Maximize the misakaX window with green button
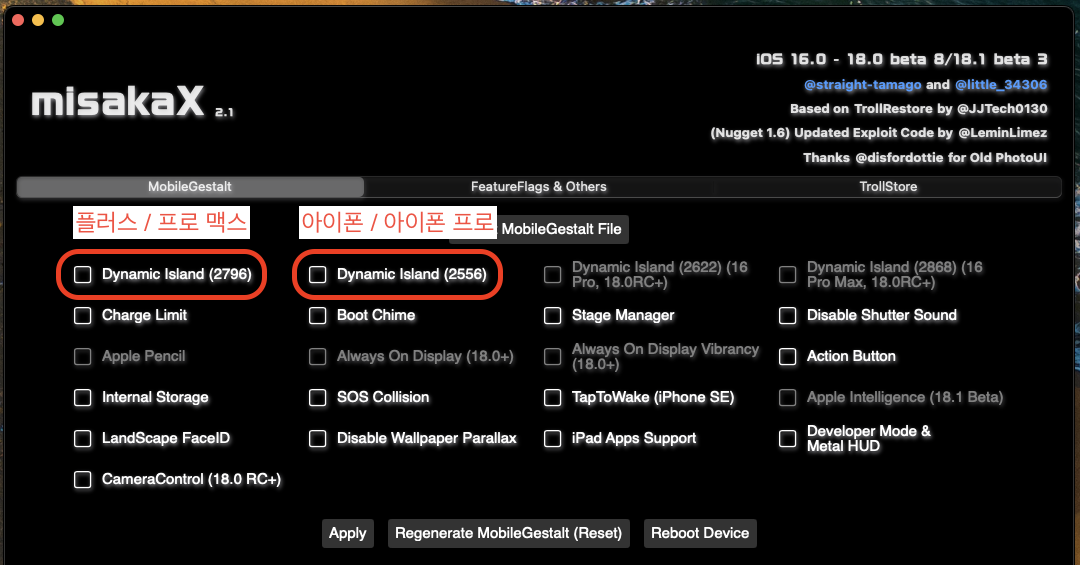This screenshot has width=1080, height=565. click(x=58, y=20)
